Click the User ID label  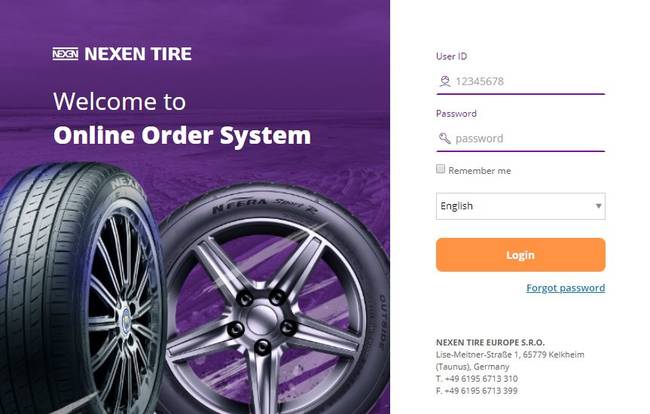(451, 56)
